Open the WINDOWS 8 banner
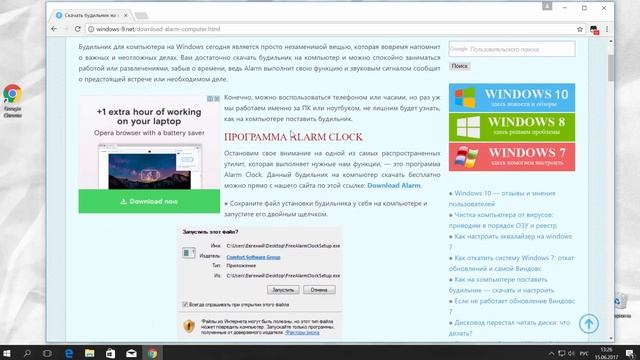This screenshot has height=360, width=640. coord(512,127)
